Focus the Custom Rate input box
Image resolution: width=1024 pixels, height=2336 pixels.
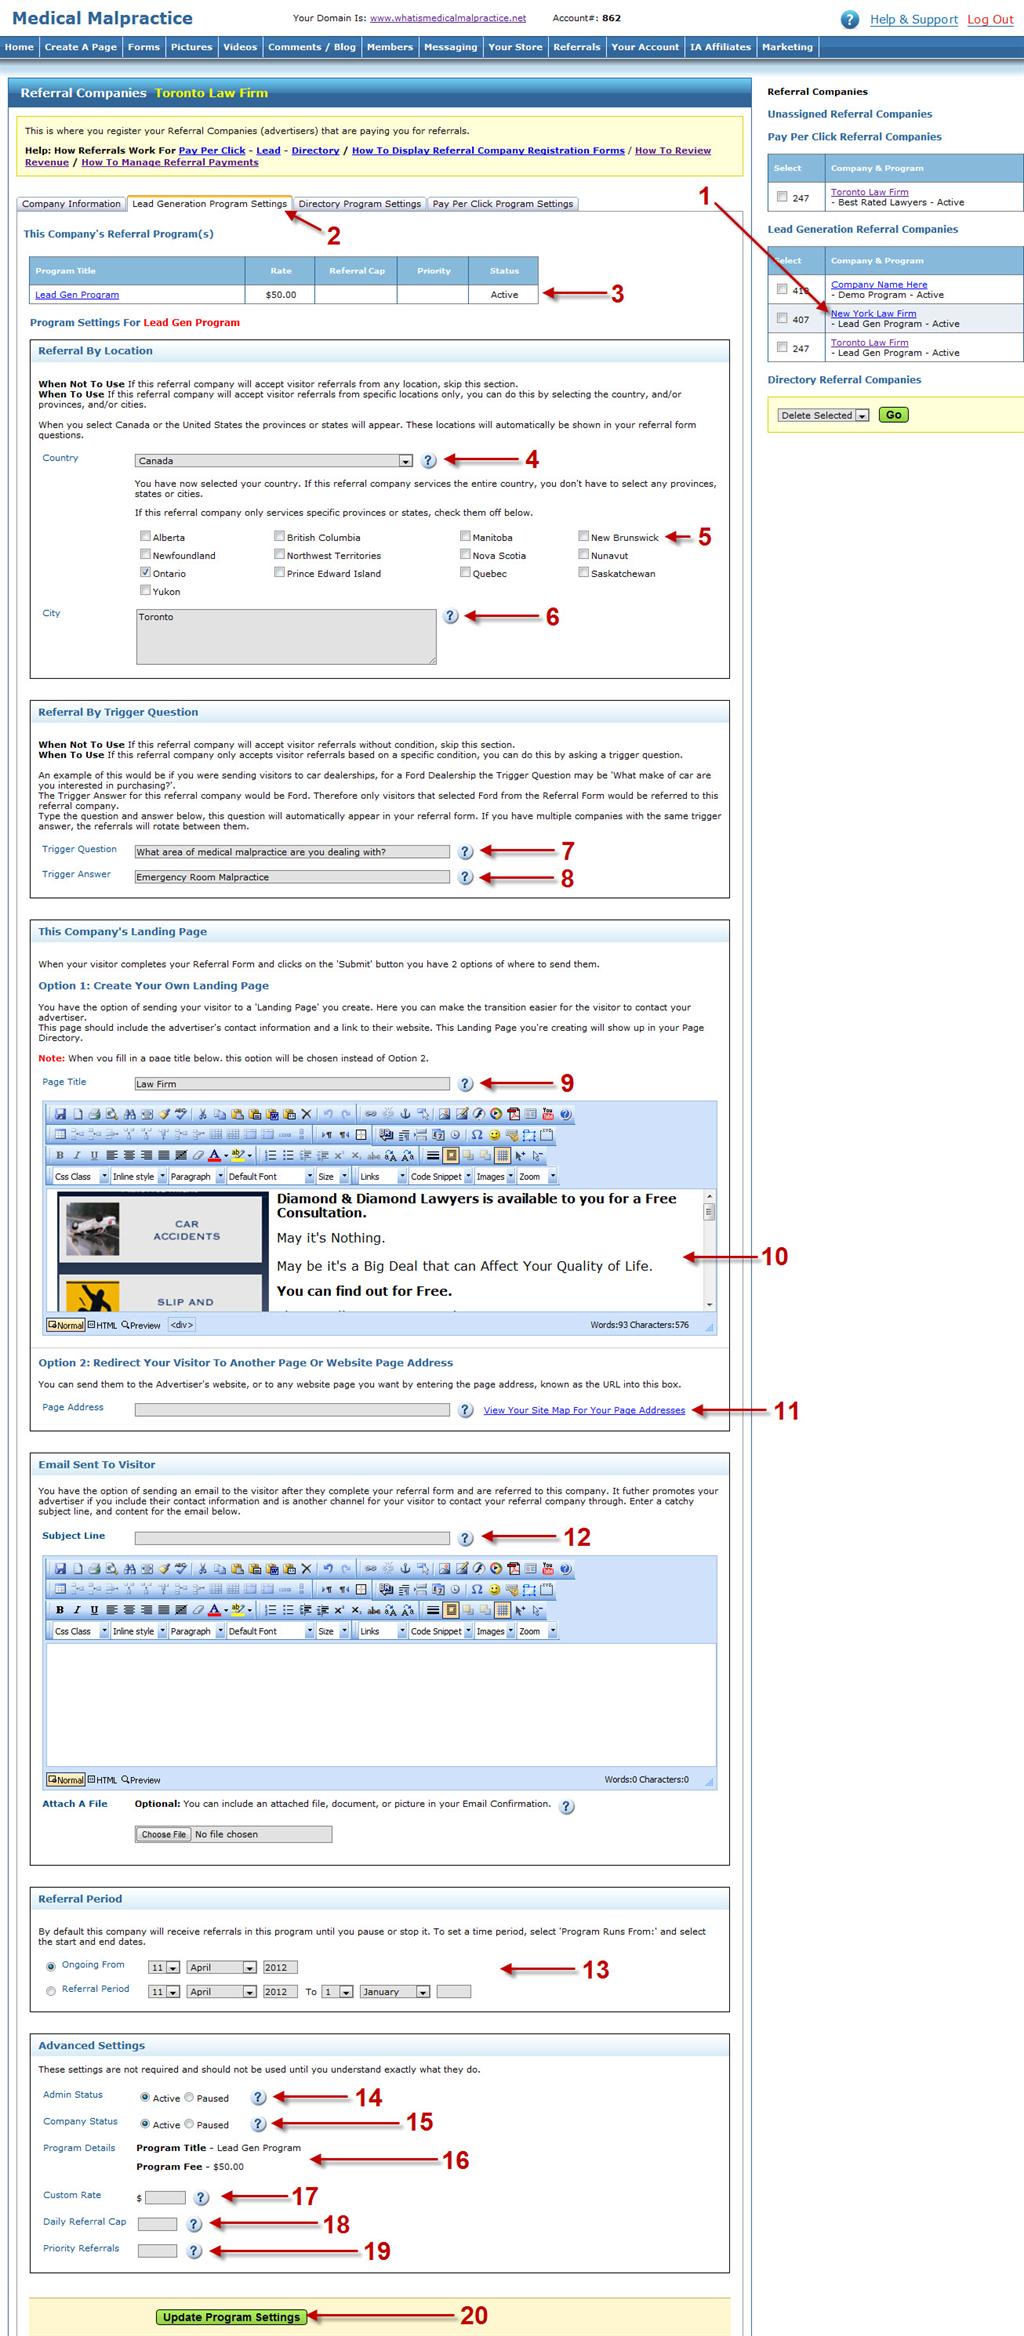pos(165,2197)
